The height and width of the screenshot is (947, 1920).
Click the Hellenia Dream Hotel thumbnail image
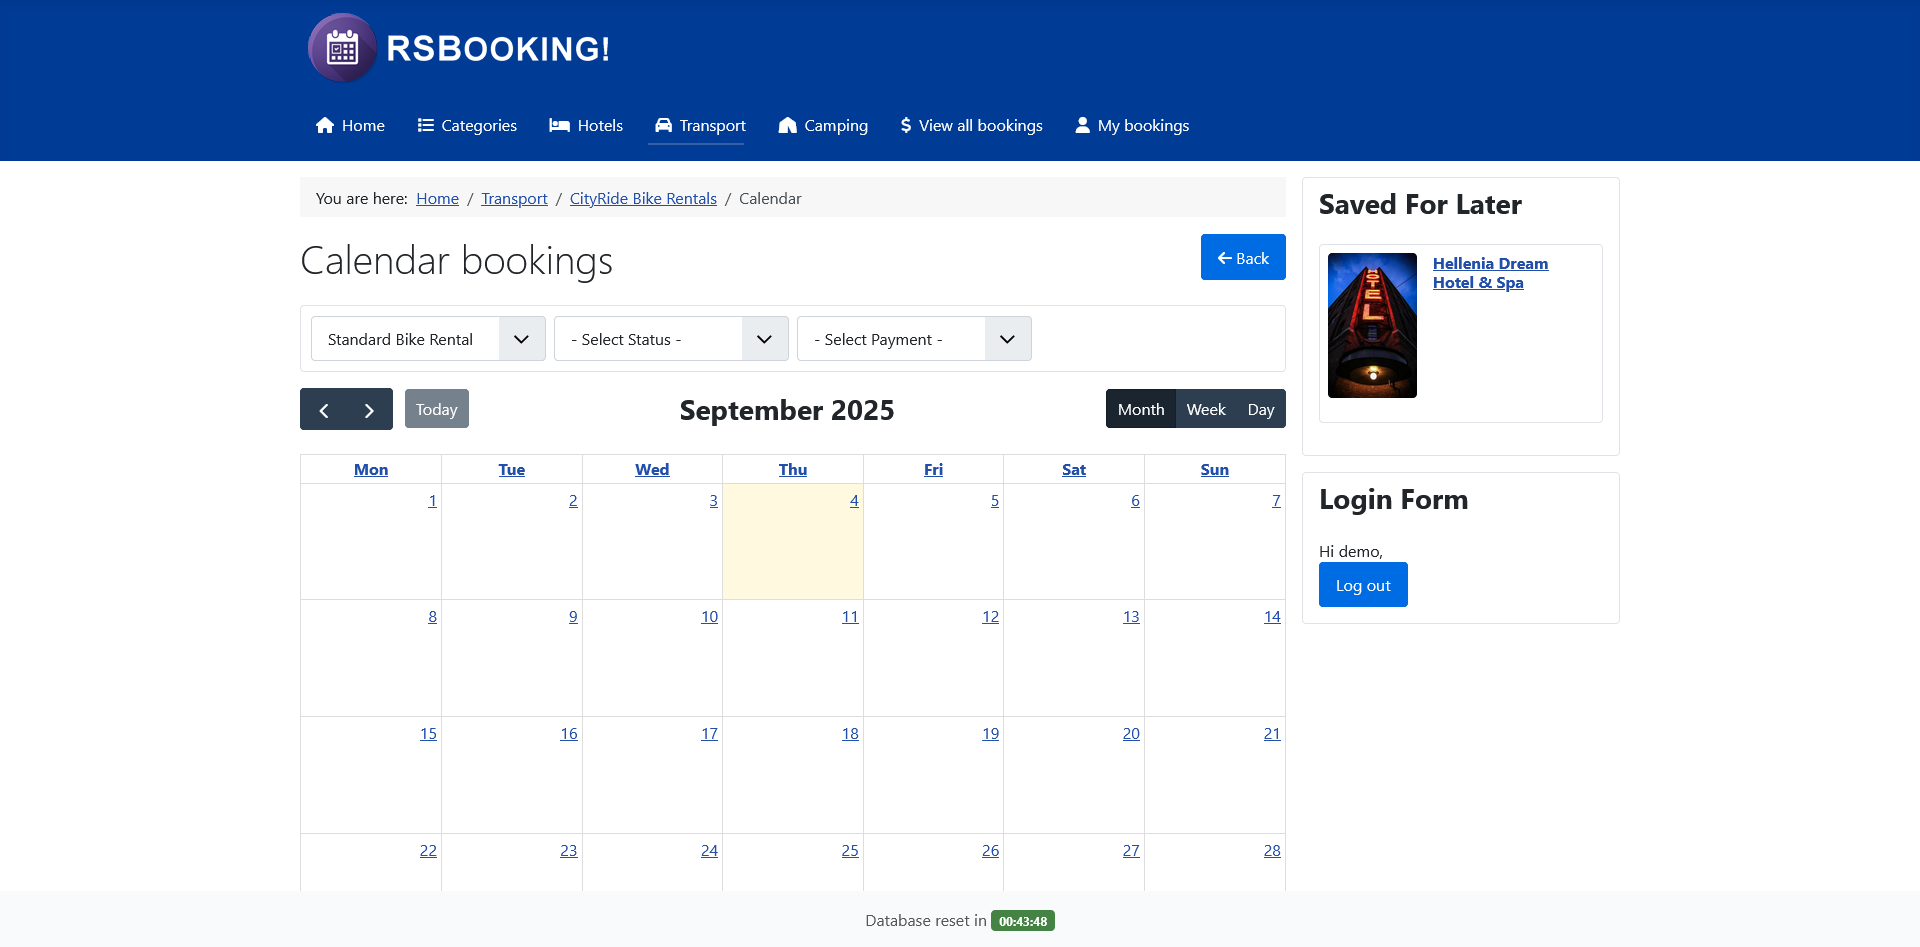pyautogui.click(x=1372, y=325)
